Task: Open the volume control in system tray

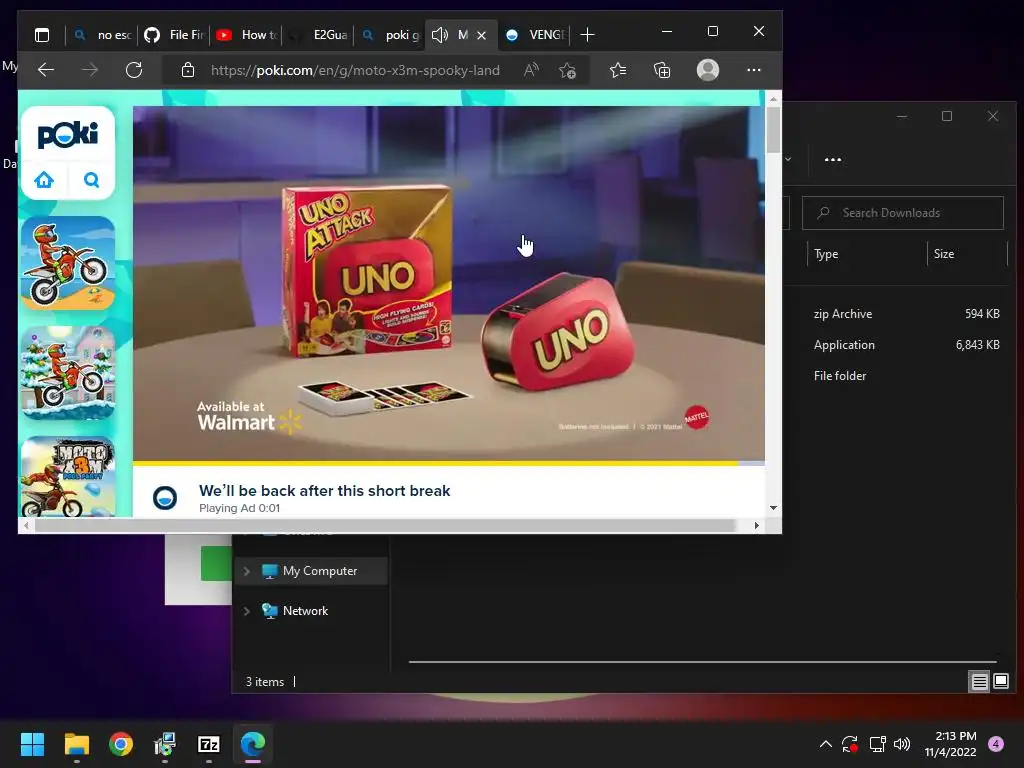Action: (x=902, y=744)
